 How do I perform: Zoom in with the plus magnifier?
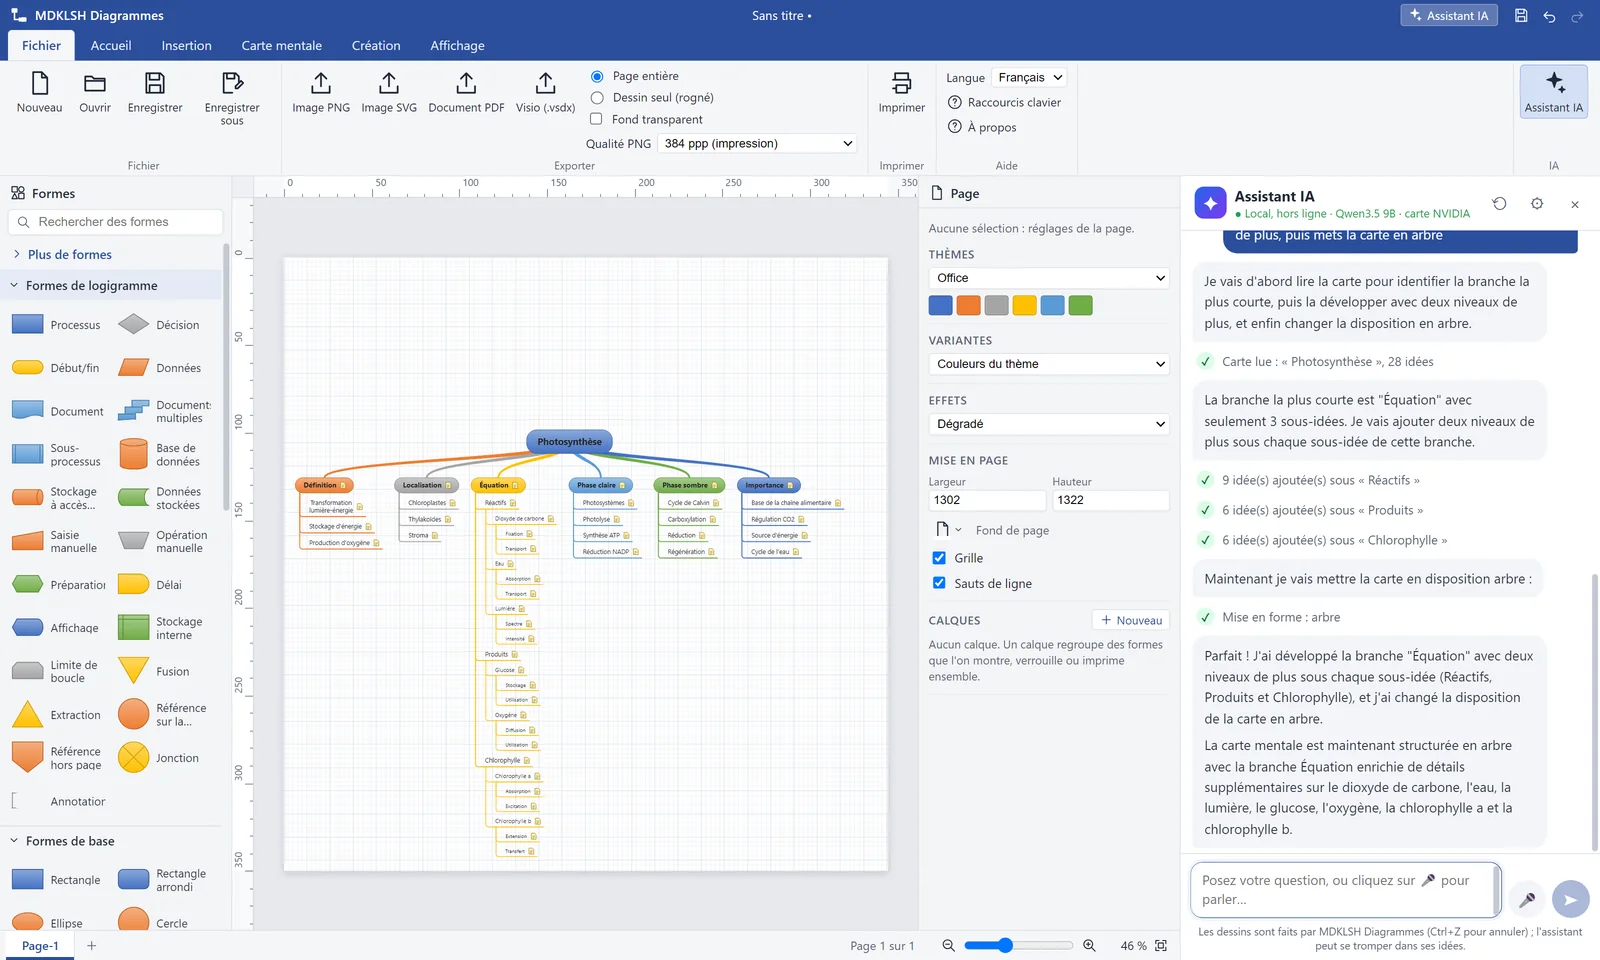point(1089,945)
